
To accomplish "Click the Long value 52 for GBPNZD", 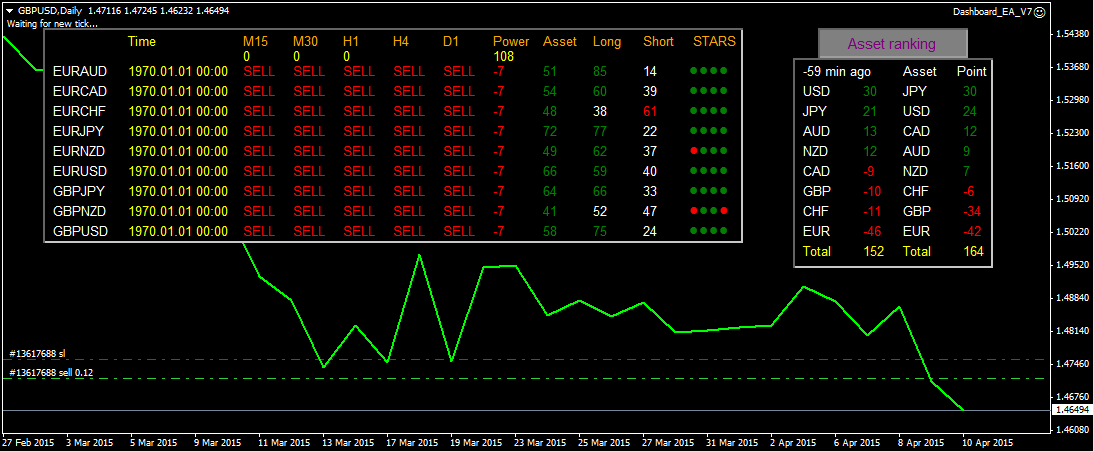I will coord(600,211).
